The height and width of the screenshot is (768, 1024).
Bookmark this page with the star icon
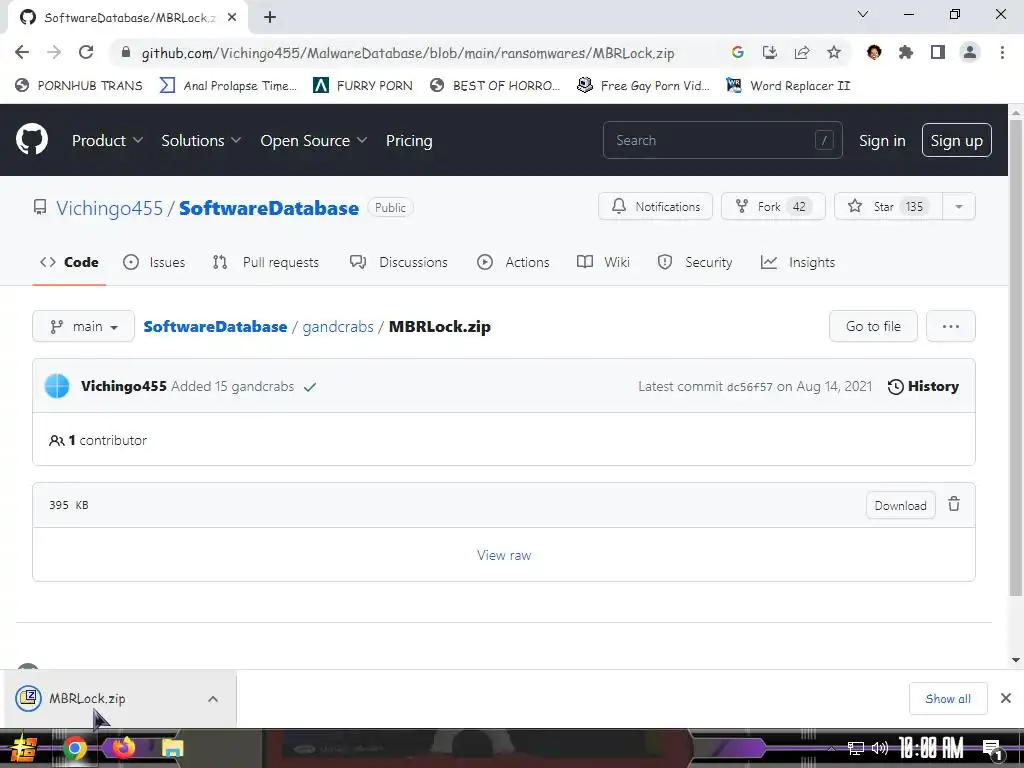coord(834,52)
